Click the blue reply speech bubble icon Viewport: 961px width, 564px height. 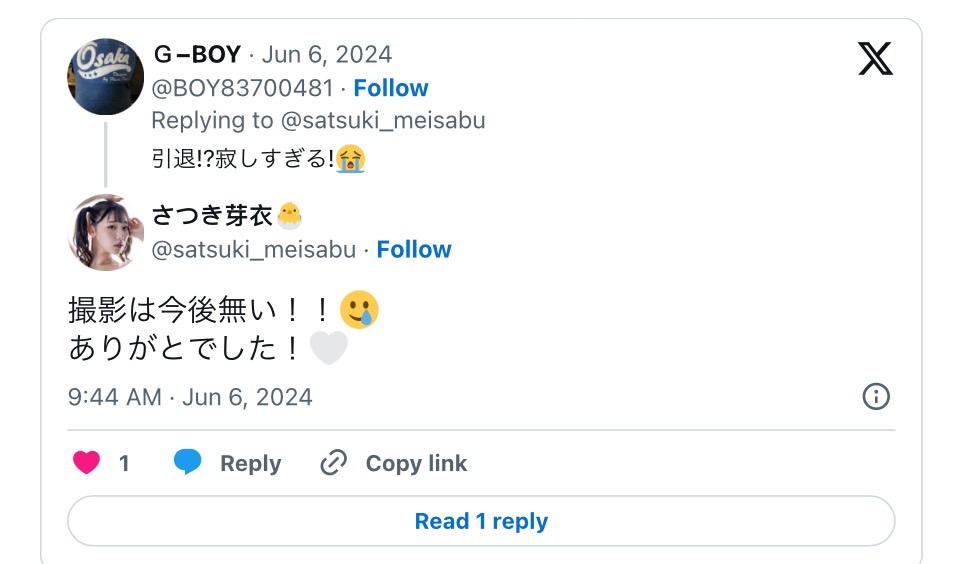point(187,462)
